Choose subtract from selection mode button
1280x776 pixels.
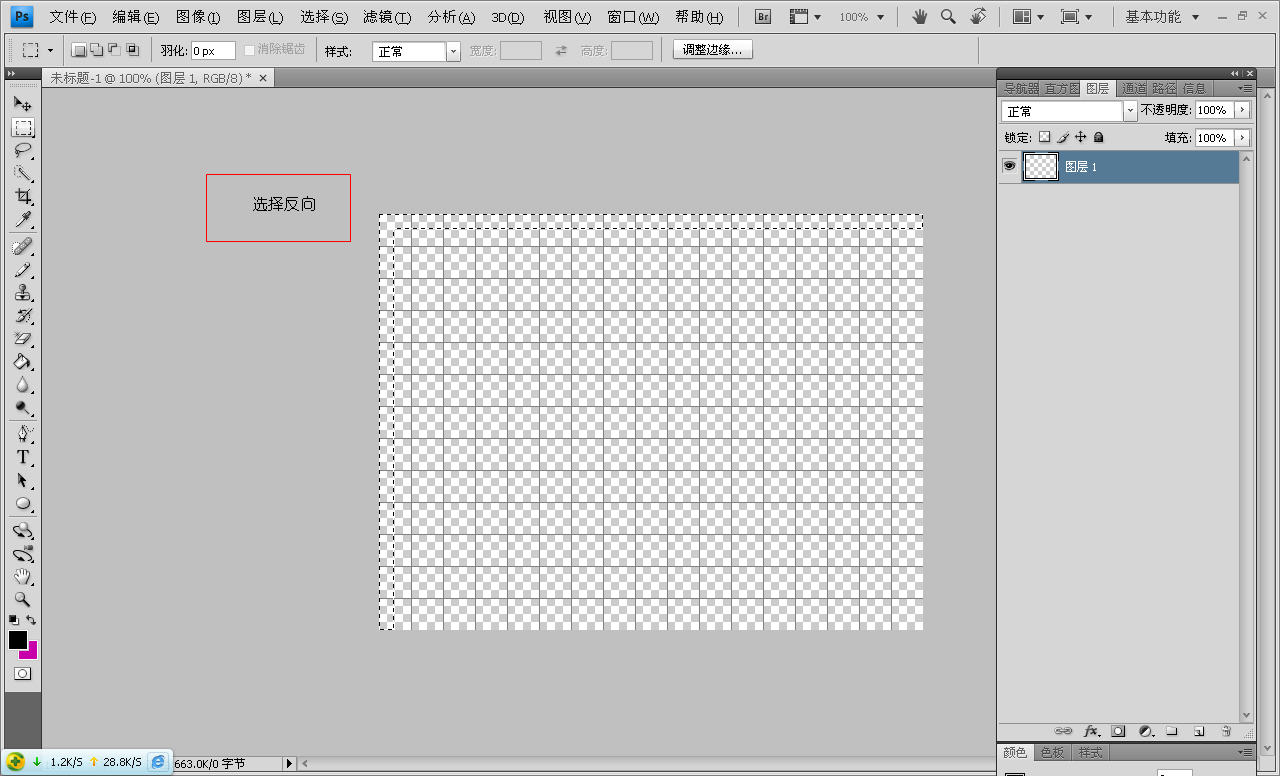click(x=114, y=50)
